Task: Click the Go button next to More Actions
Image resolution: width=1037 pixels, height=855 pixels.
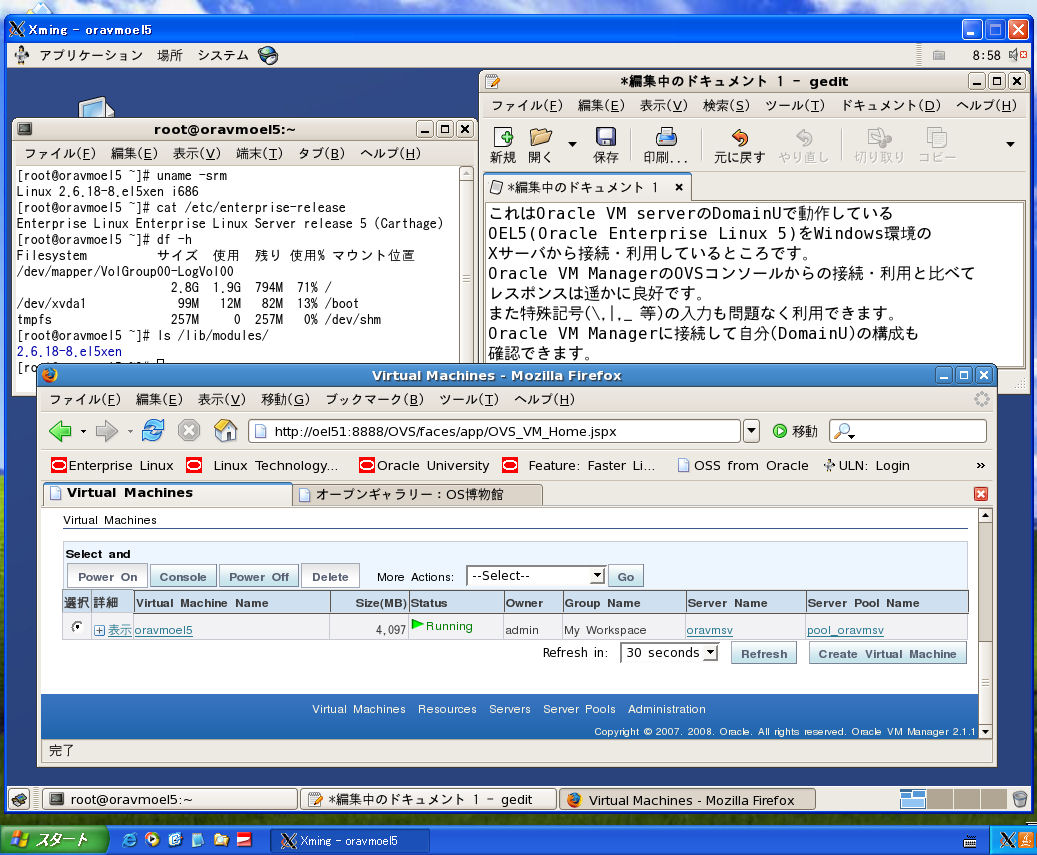Action: click(x=626, y=577)
